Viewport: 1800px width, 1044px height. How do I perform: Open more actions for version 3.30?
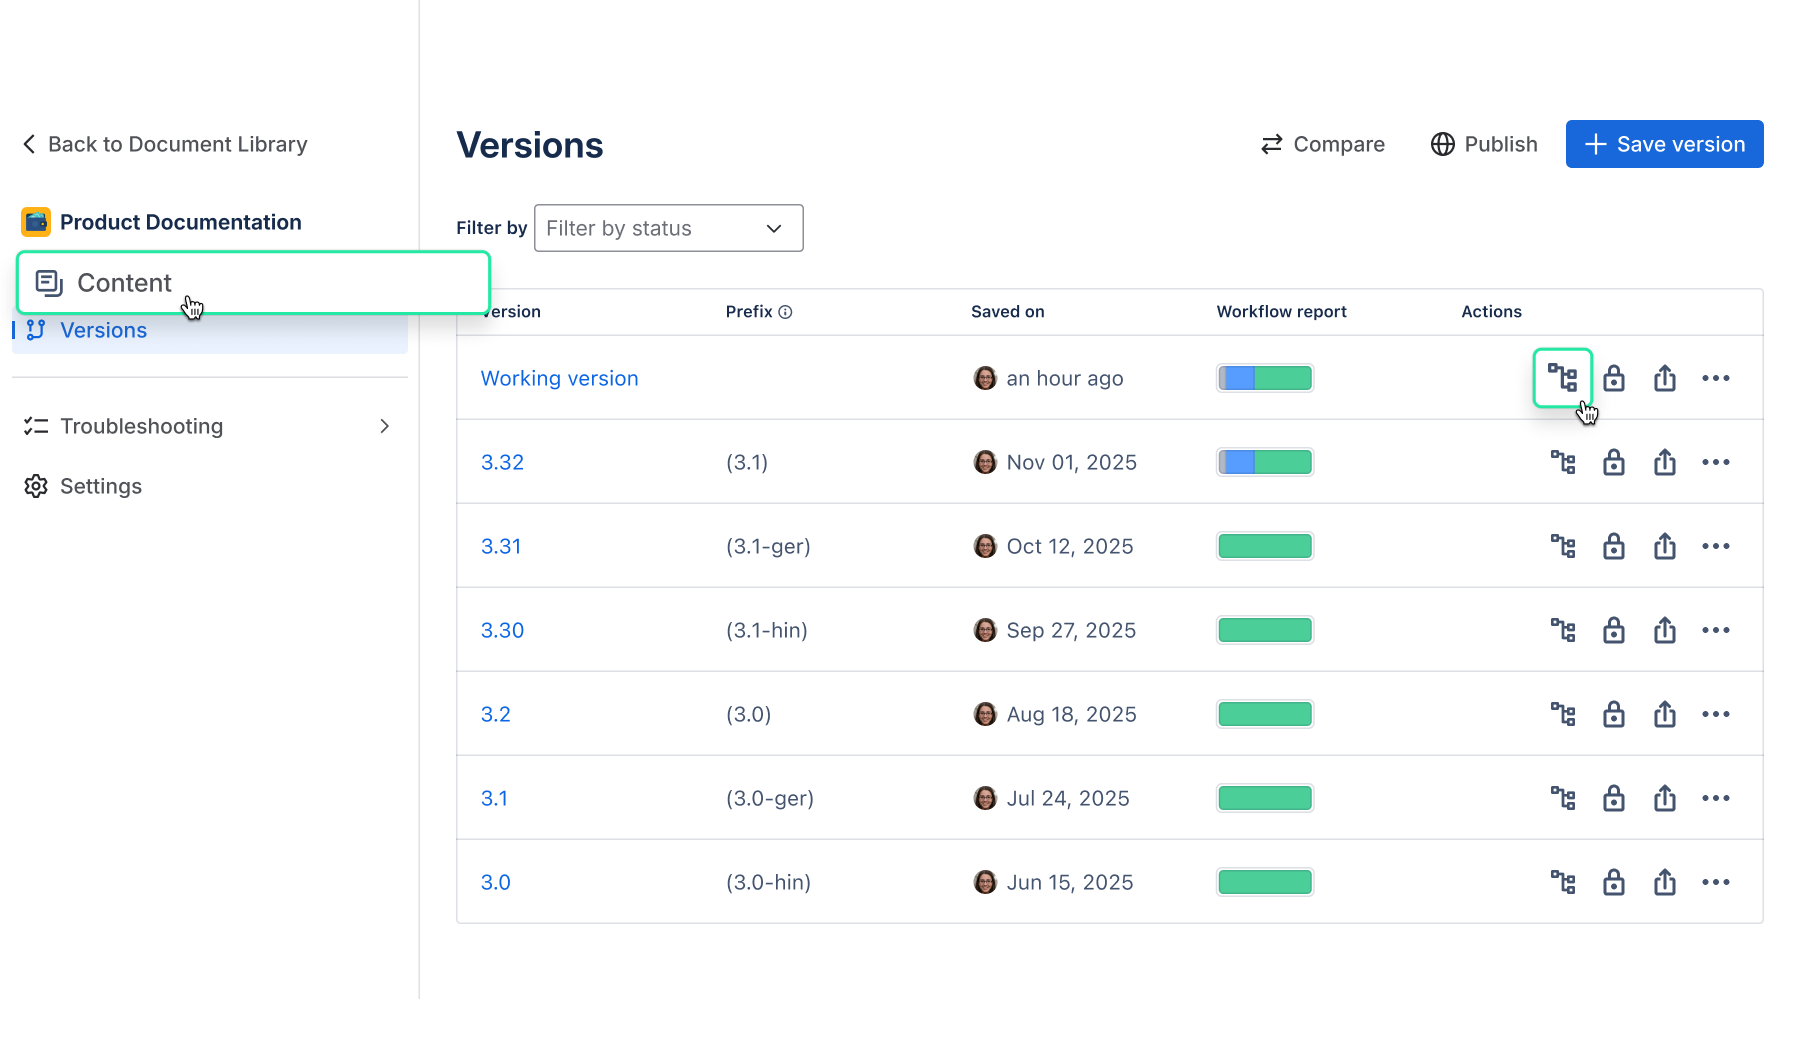pyautogui.click(x=1716, y=630)
